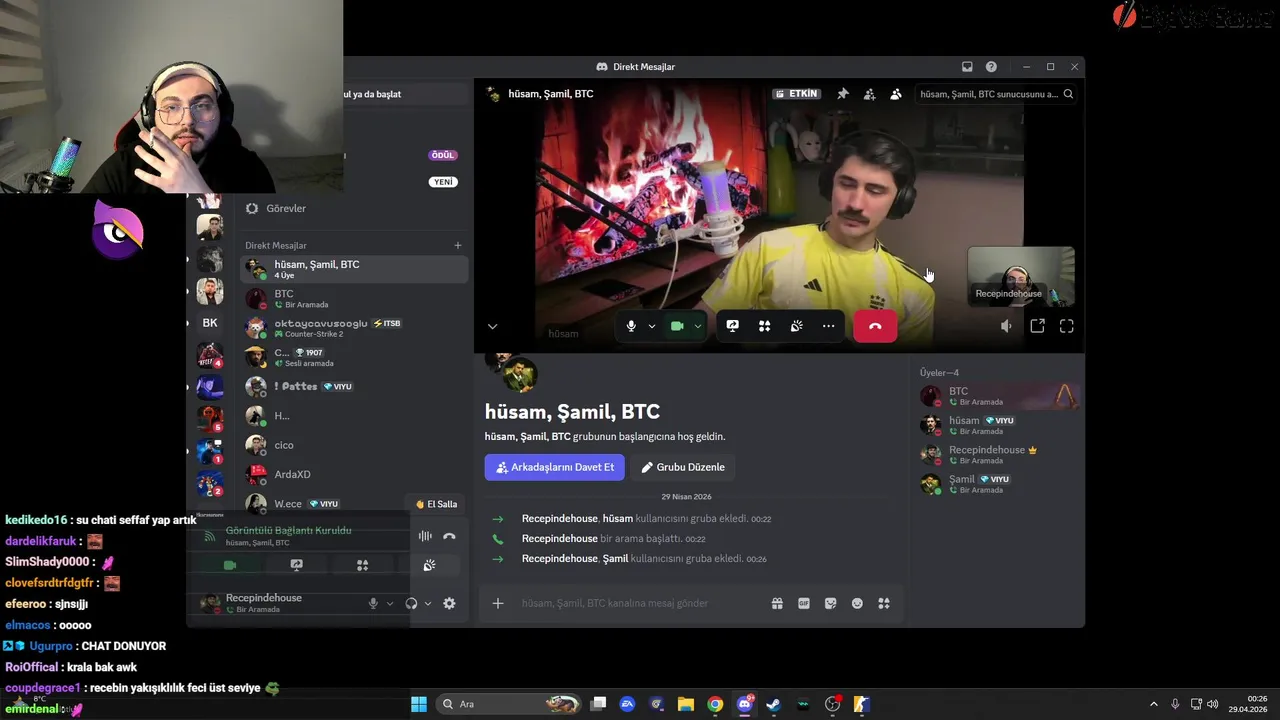Open oktaycavusooglu direct message
This screenshot has height=720, width=1280.
click(x=355, y=328)
